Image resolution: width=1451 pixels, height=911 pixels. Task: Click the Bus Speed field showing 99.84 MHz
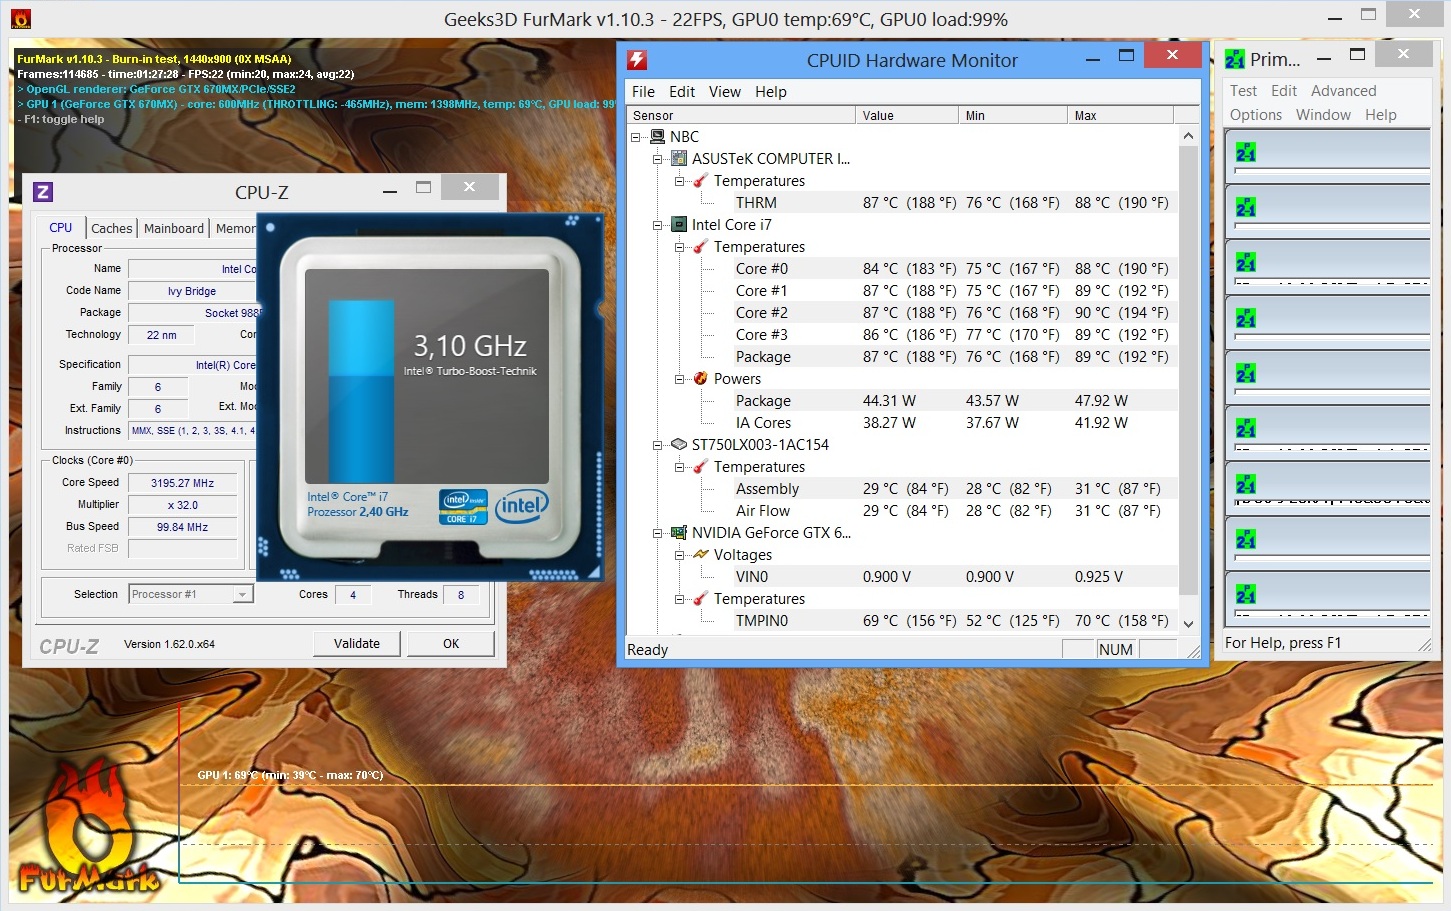click(x=183, y=527)
